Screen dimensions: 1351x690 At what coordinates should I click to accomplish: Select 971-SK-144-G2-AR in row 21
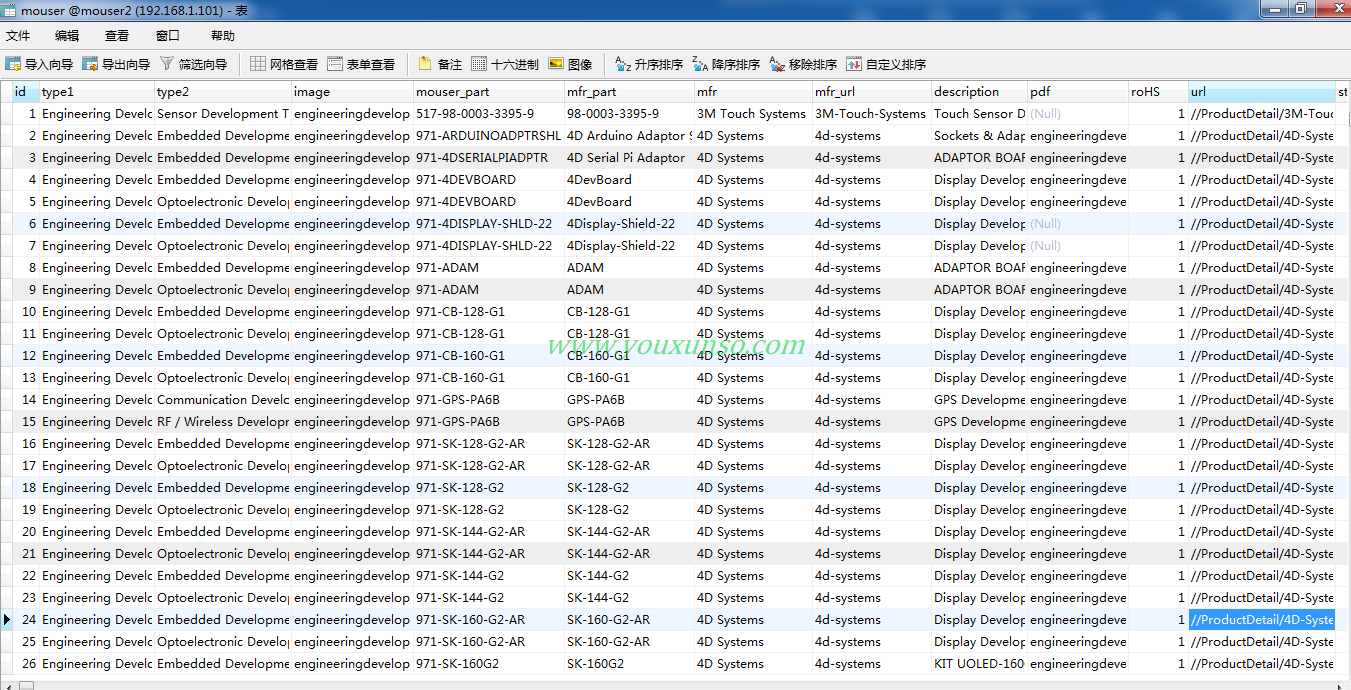point(489,554)
